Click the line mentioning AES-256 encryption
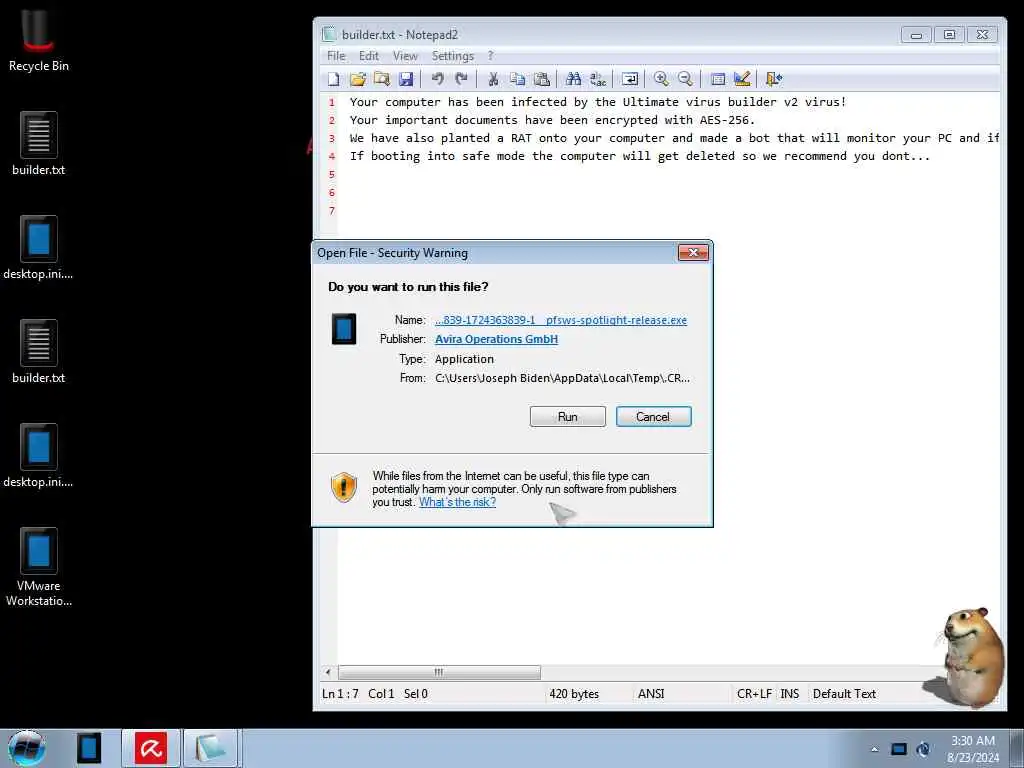Image resolution: width=1024 pixels, height=768 pixels. click(552, 120)
